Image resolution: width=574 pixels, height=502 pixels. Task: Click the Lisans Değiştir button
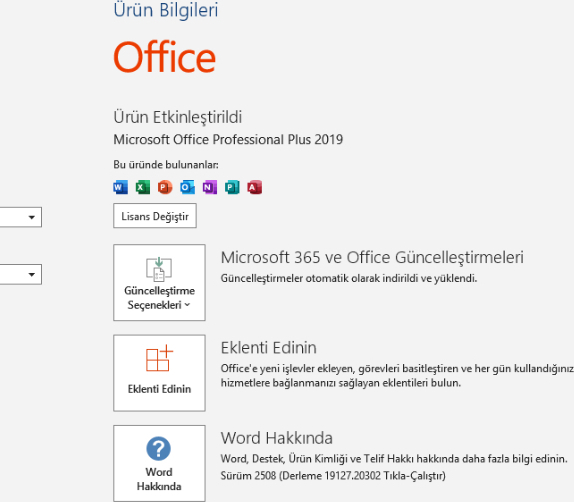point(155,216)
